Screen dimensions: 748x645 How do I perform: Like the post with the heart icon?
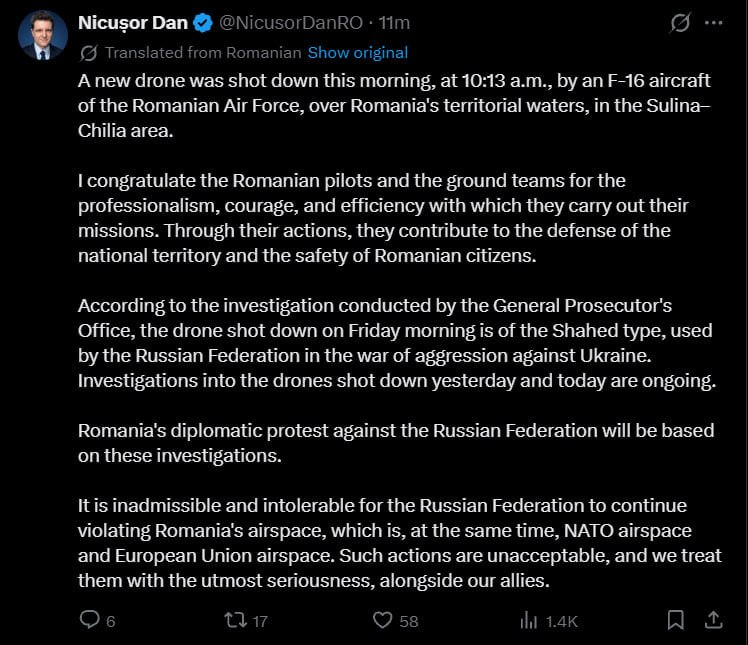382,620
